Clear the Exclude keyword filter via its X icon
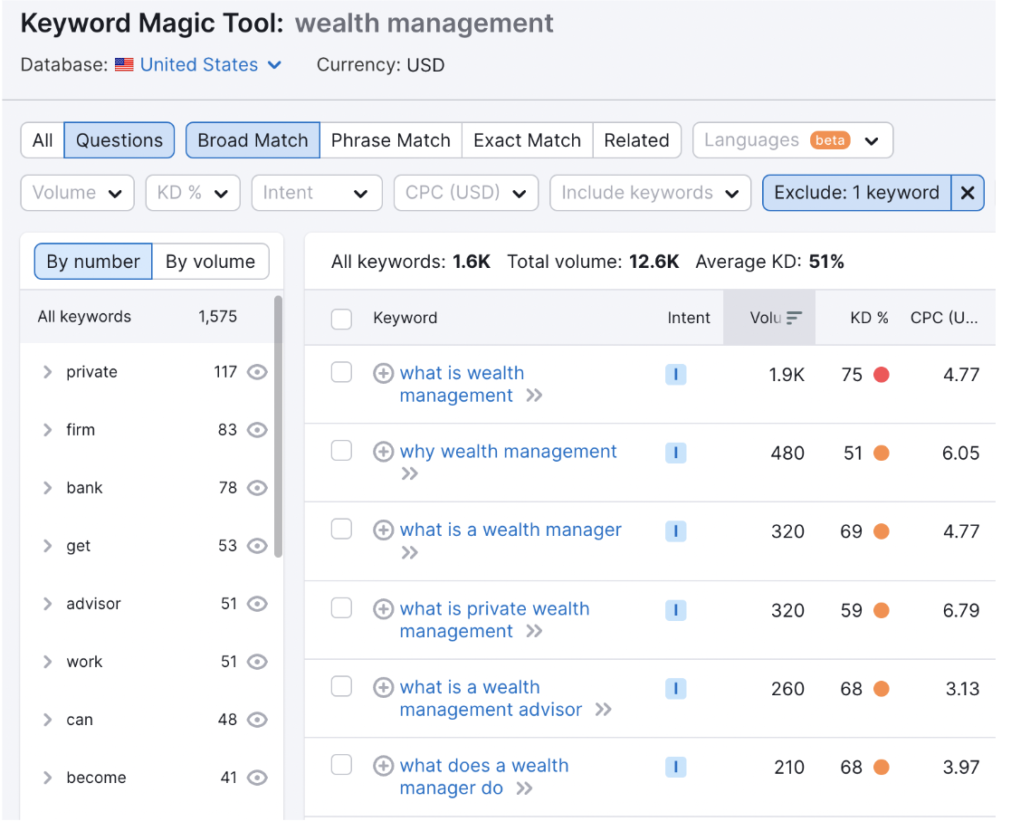This screenshot has width=1030, height=831. point(967,192)
